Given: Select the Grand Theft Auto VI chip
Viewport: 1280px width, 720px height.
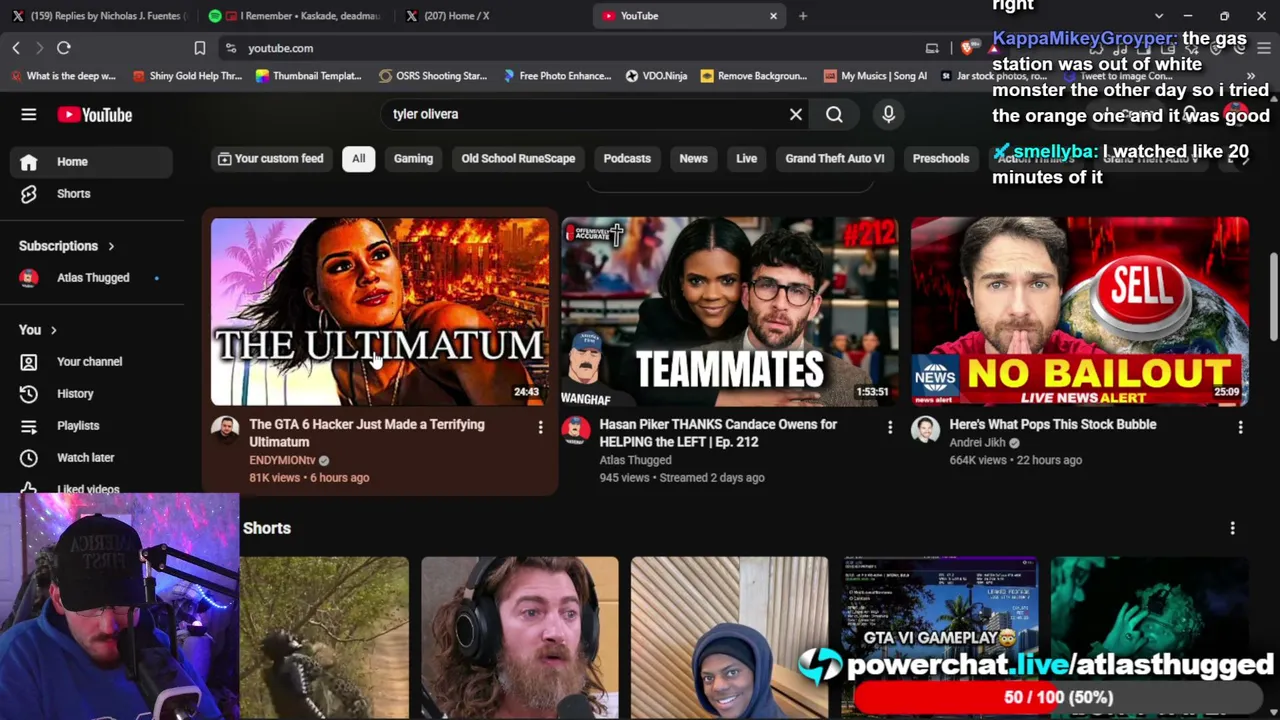Looking at the screenshot, I should [x=835, y=159].
